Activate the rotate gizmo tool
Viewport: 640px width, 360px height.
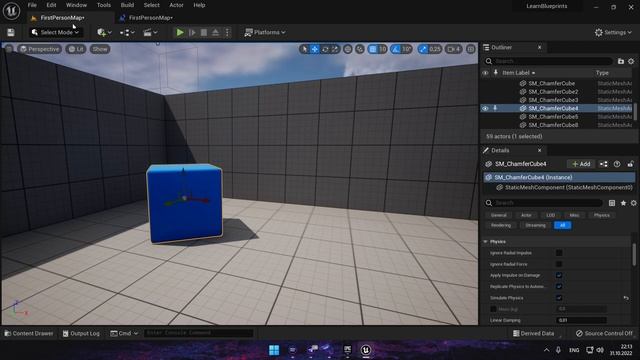click(325, 49)
